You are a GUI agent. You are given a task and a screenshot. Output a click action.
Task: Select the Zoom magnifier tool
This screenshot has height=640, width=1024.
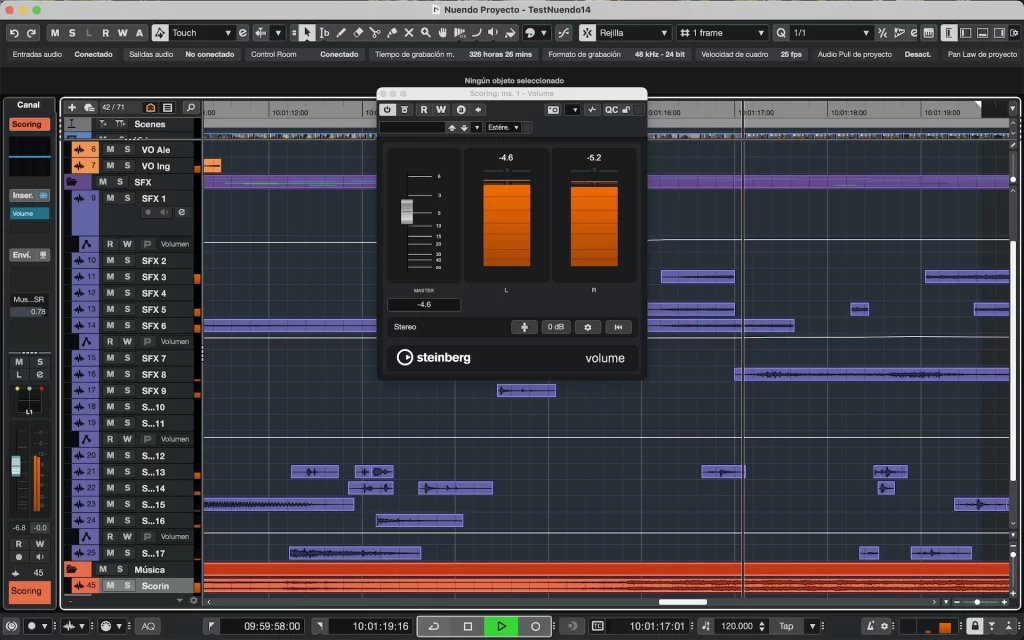click(x=426, y=33)
